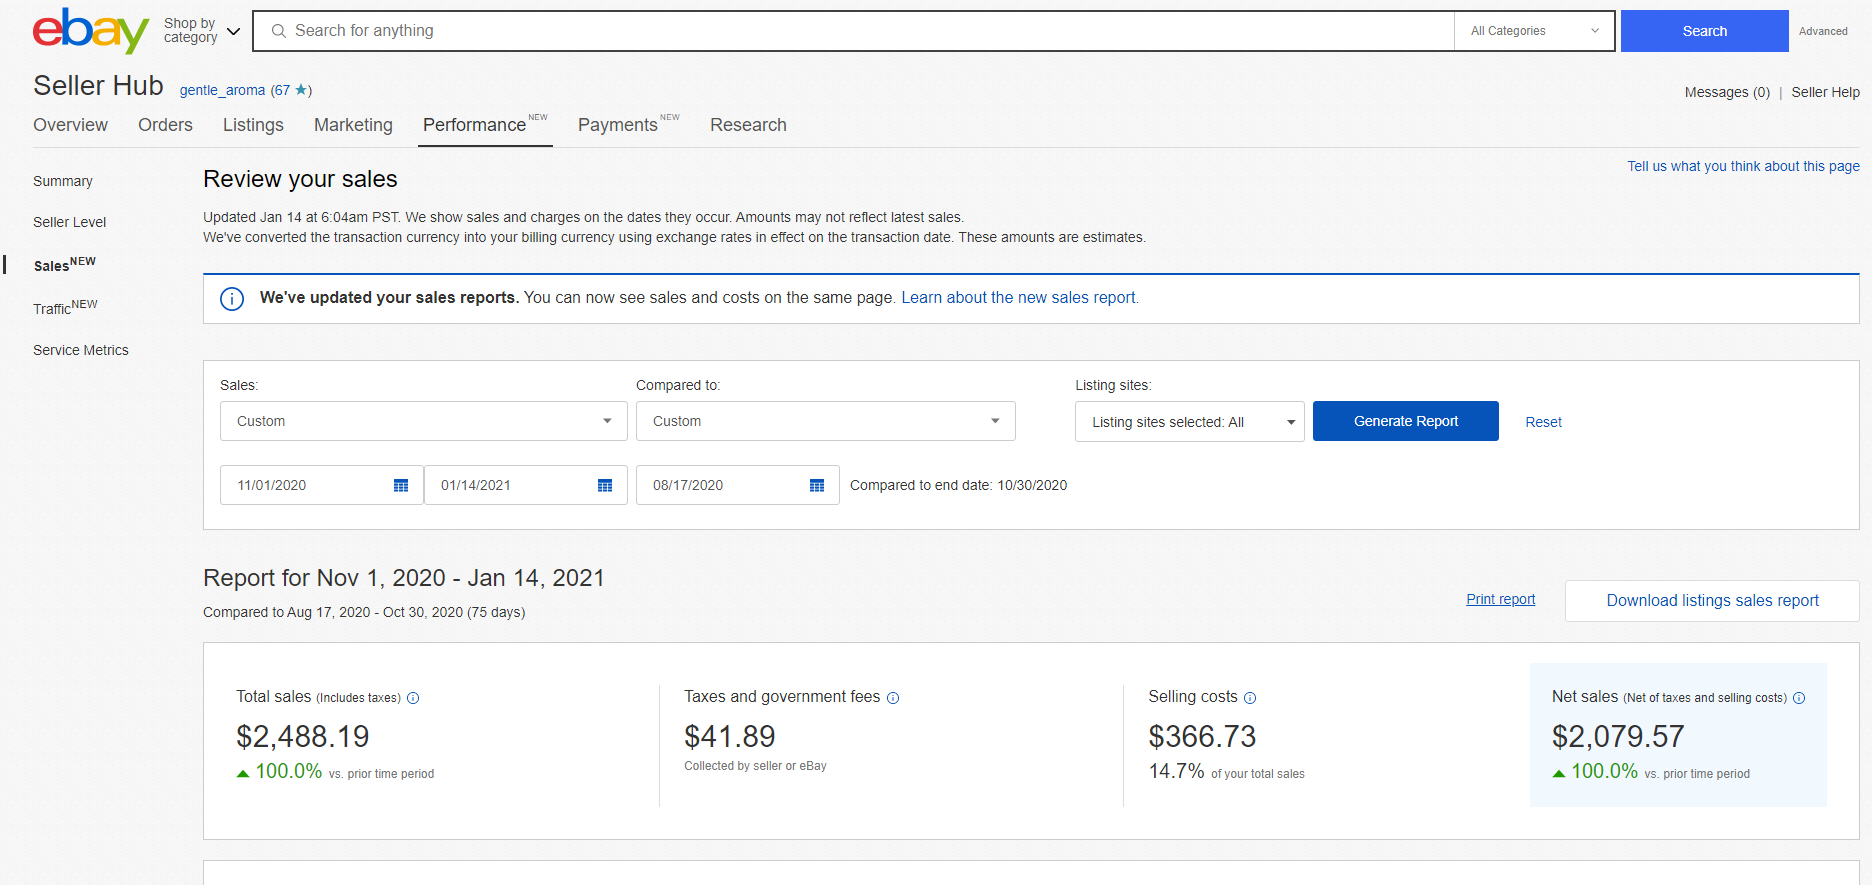Expand the Compared to Custom dropdown
1872x885 pixels.
coord(825,421)
